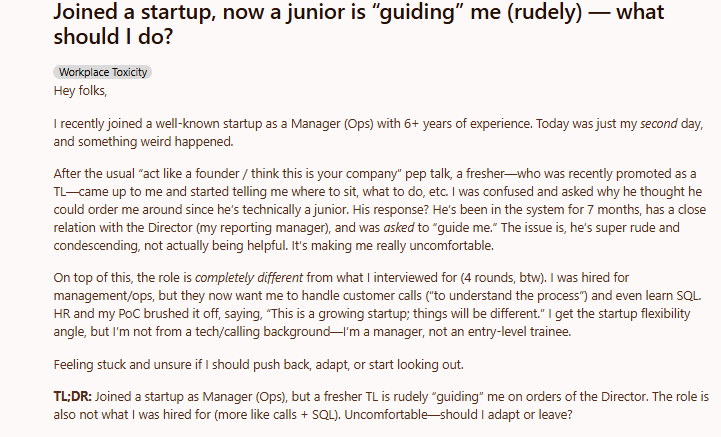Click the phrase "It's making me really uncomfortable."
Screen dimensions: 721x437
tap(392, 246)
